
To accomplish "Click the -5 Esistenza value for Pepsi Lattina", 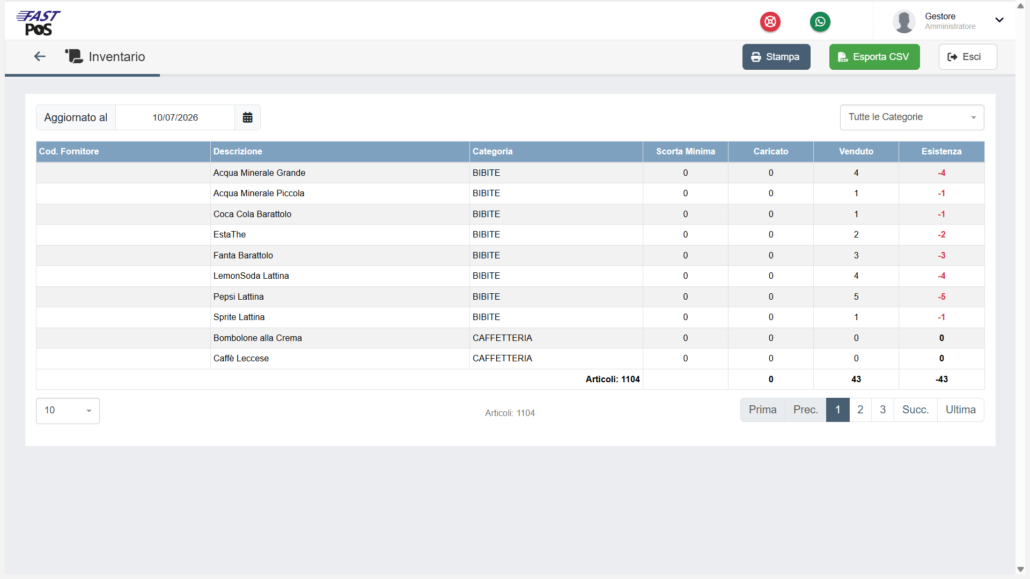I will click(941, 297).
